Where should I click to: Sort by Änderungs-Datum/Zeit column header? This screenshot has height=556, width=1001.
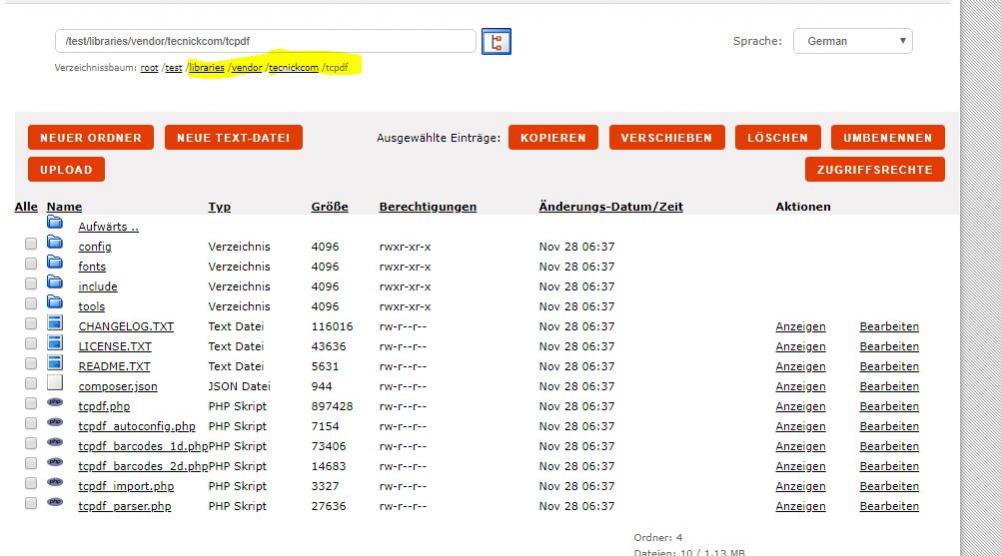[x=610, y=207]
